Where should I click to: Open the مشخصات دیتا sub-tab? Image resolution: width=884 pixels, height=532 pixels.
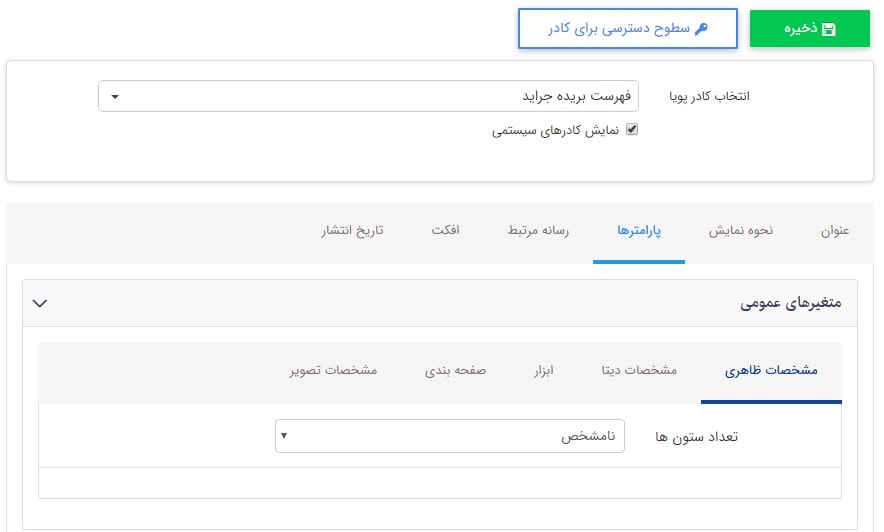pyautogui.click(x=639, y=370)
